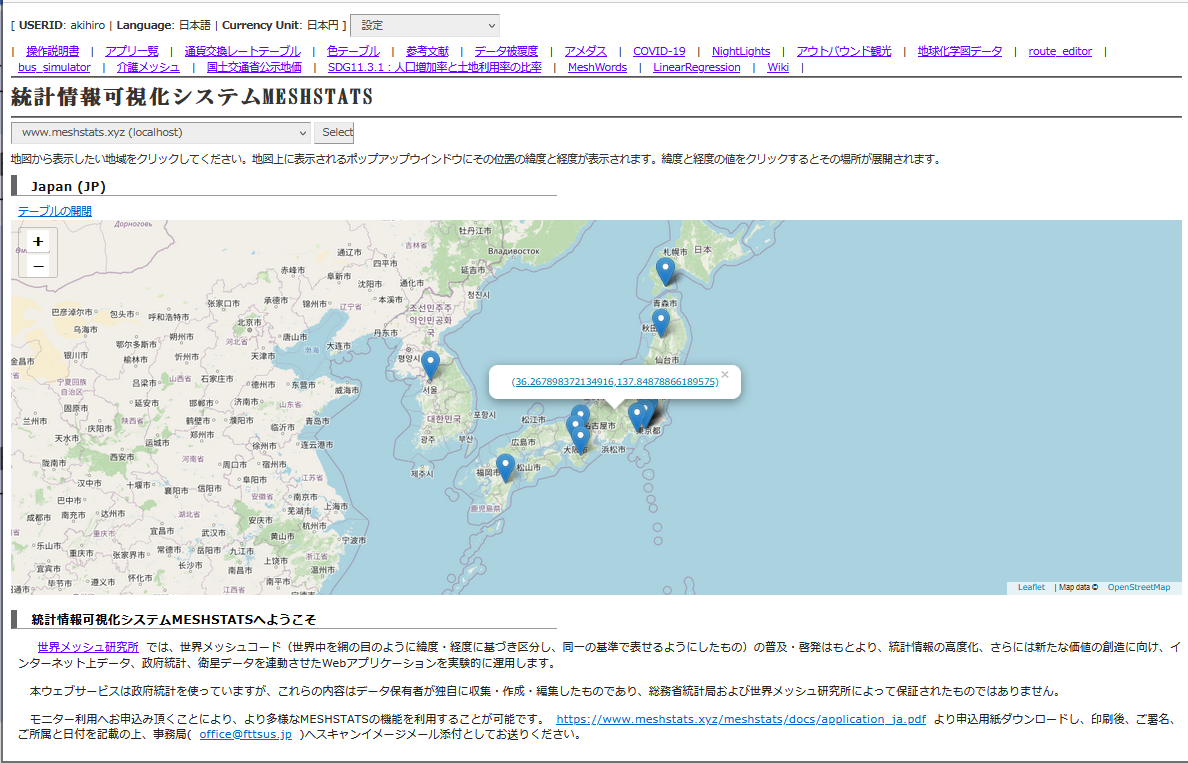Open the 設定 settings dropdown

424,25
